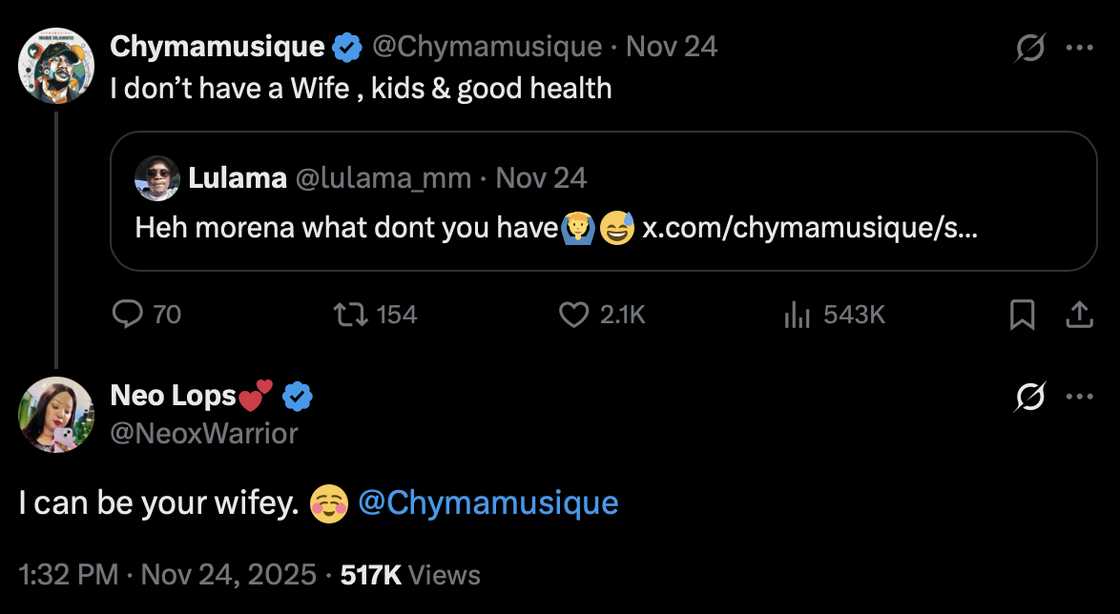This screenshot has width=1120, height=614.
Task: Click the Grok icon on Neo Lops' reply
Action: click(x=1030, y=395)
